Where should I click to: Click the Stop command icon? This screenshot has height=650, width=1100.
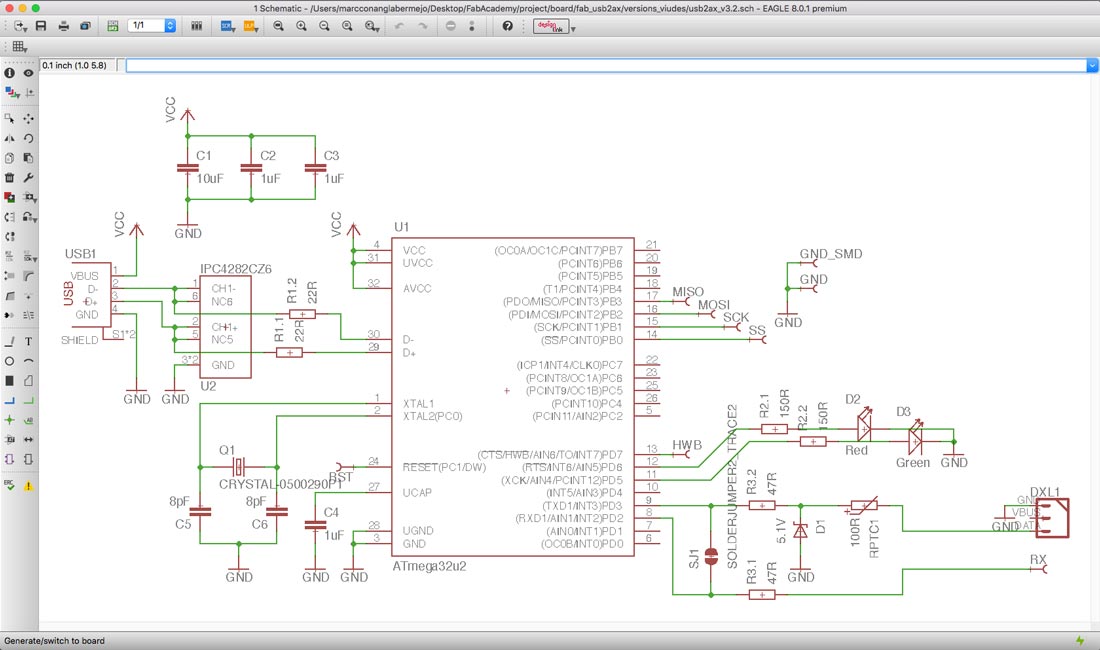point(450,26)
